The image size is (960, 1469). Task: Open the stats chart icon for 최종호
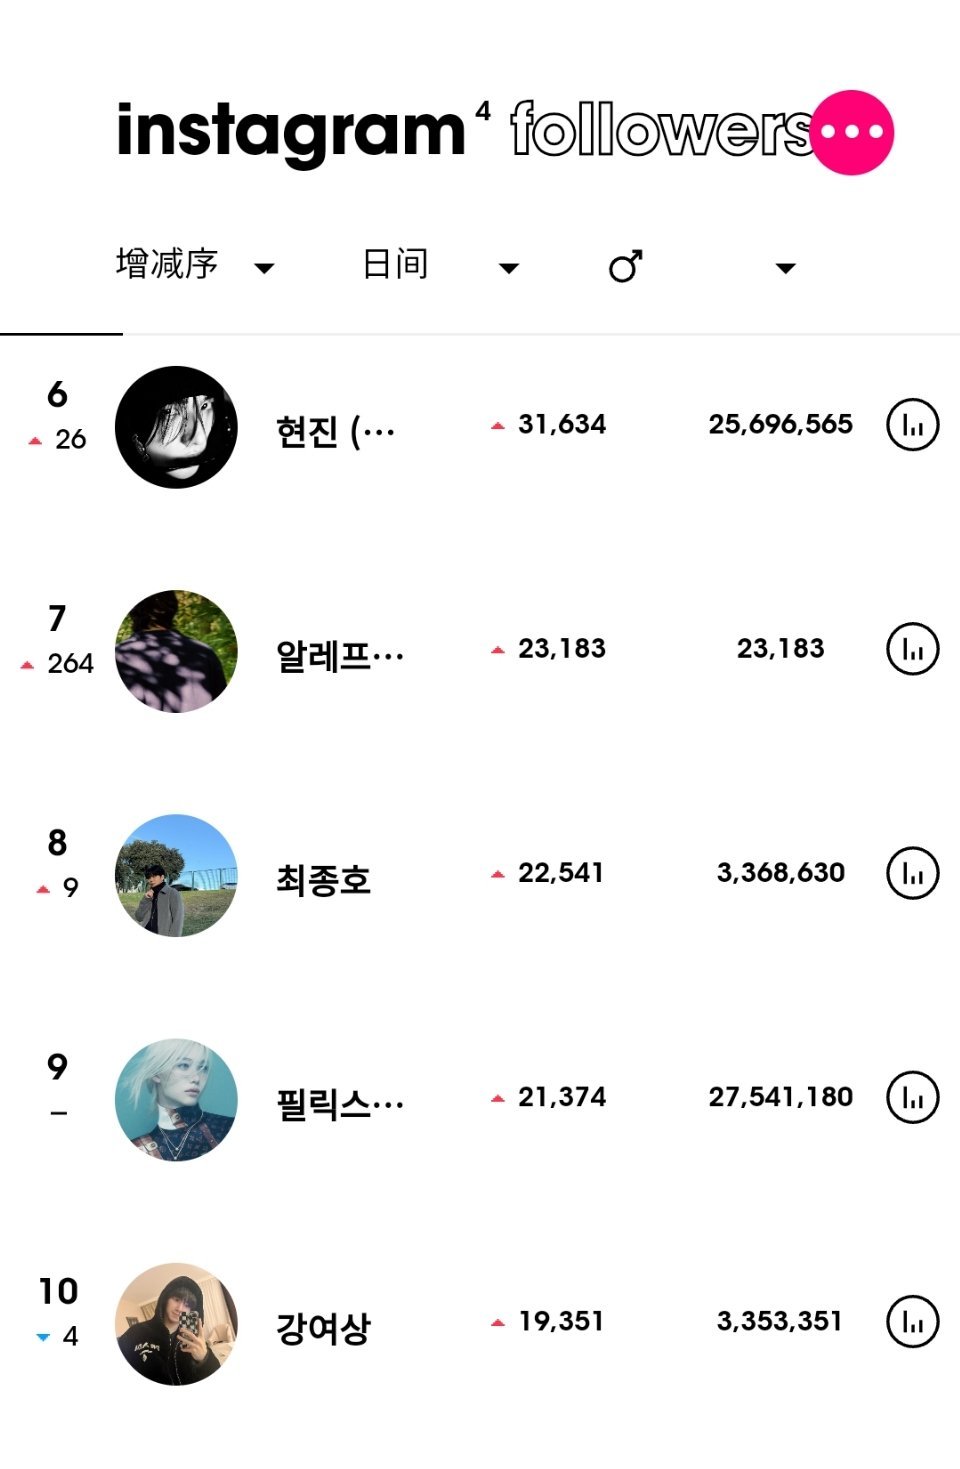[913, 873]
